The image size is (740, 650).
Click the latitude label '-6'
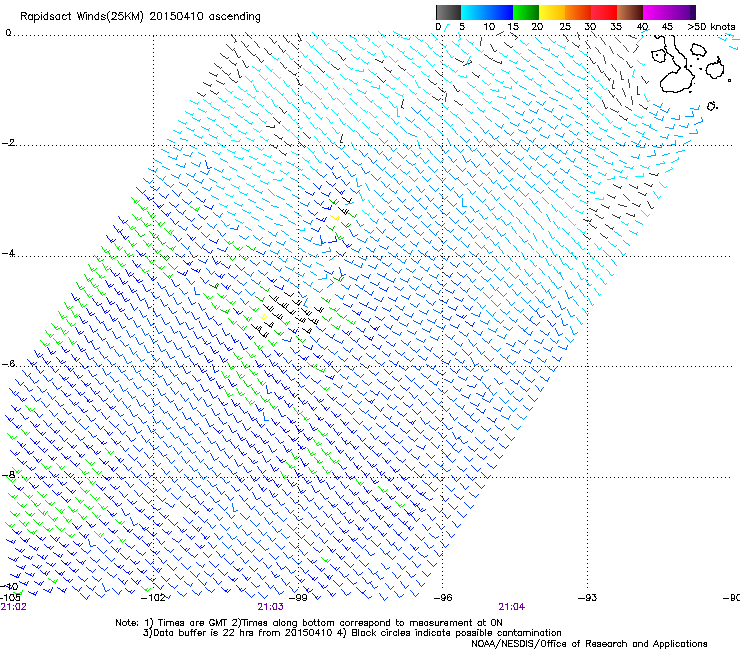tap(8, 364)
